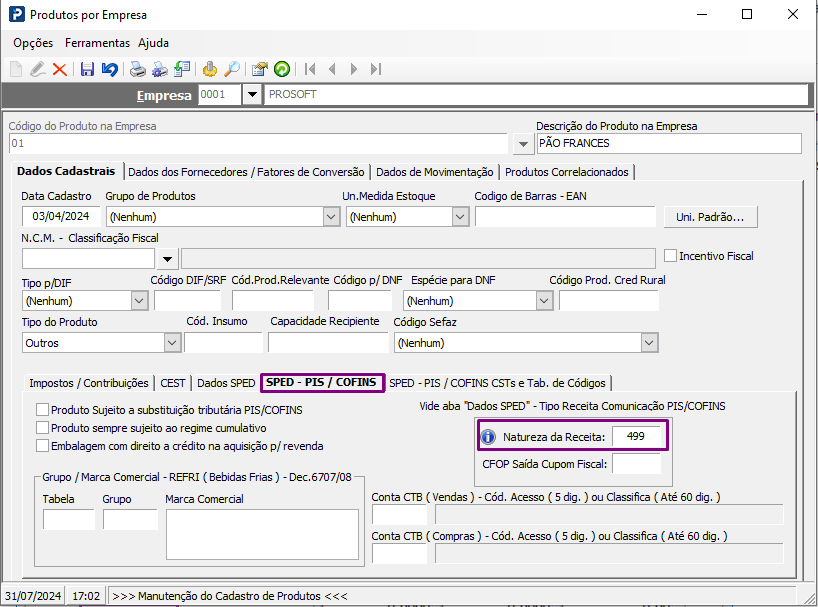Open the Produtos Correlacionados tab

point(567,172)
